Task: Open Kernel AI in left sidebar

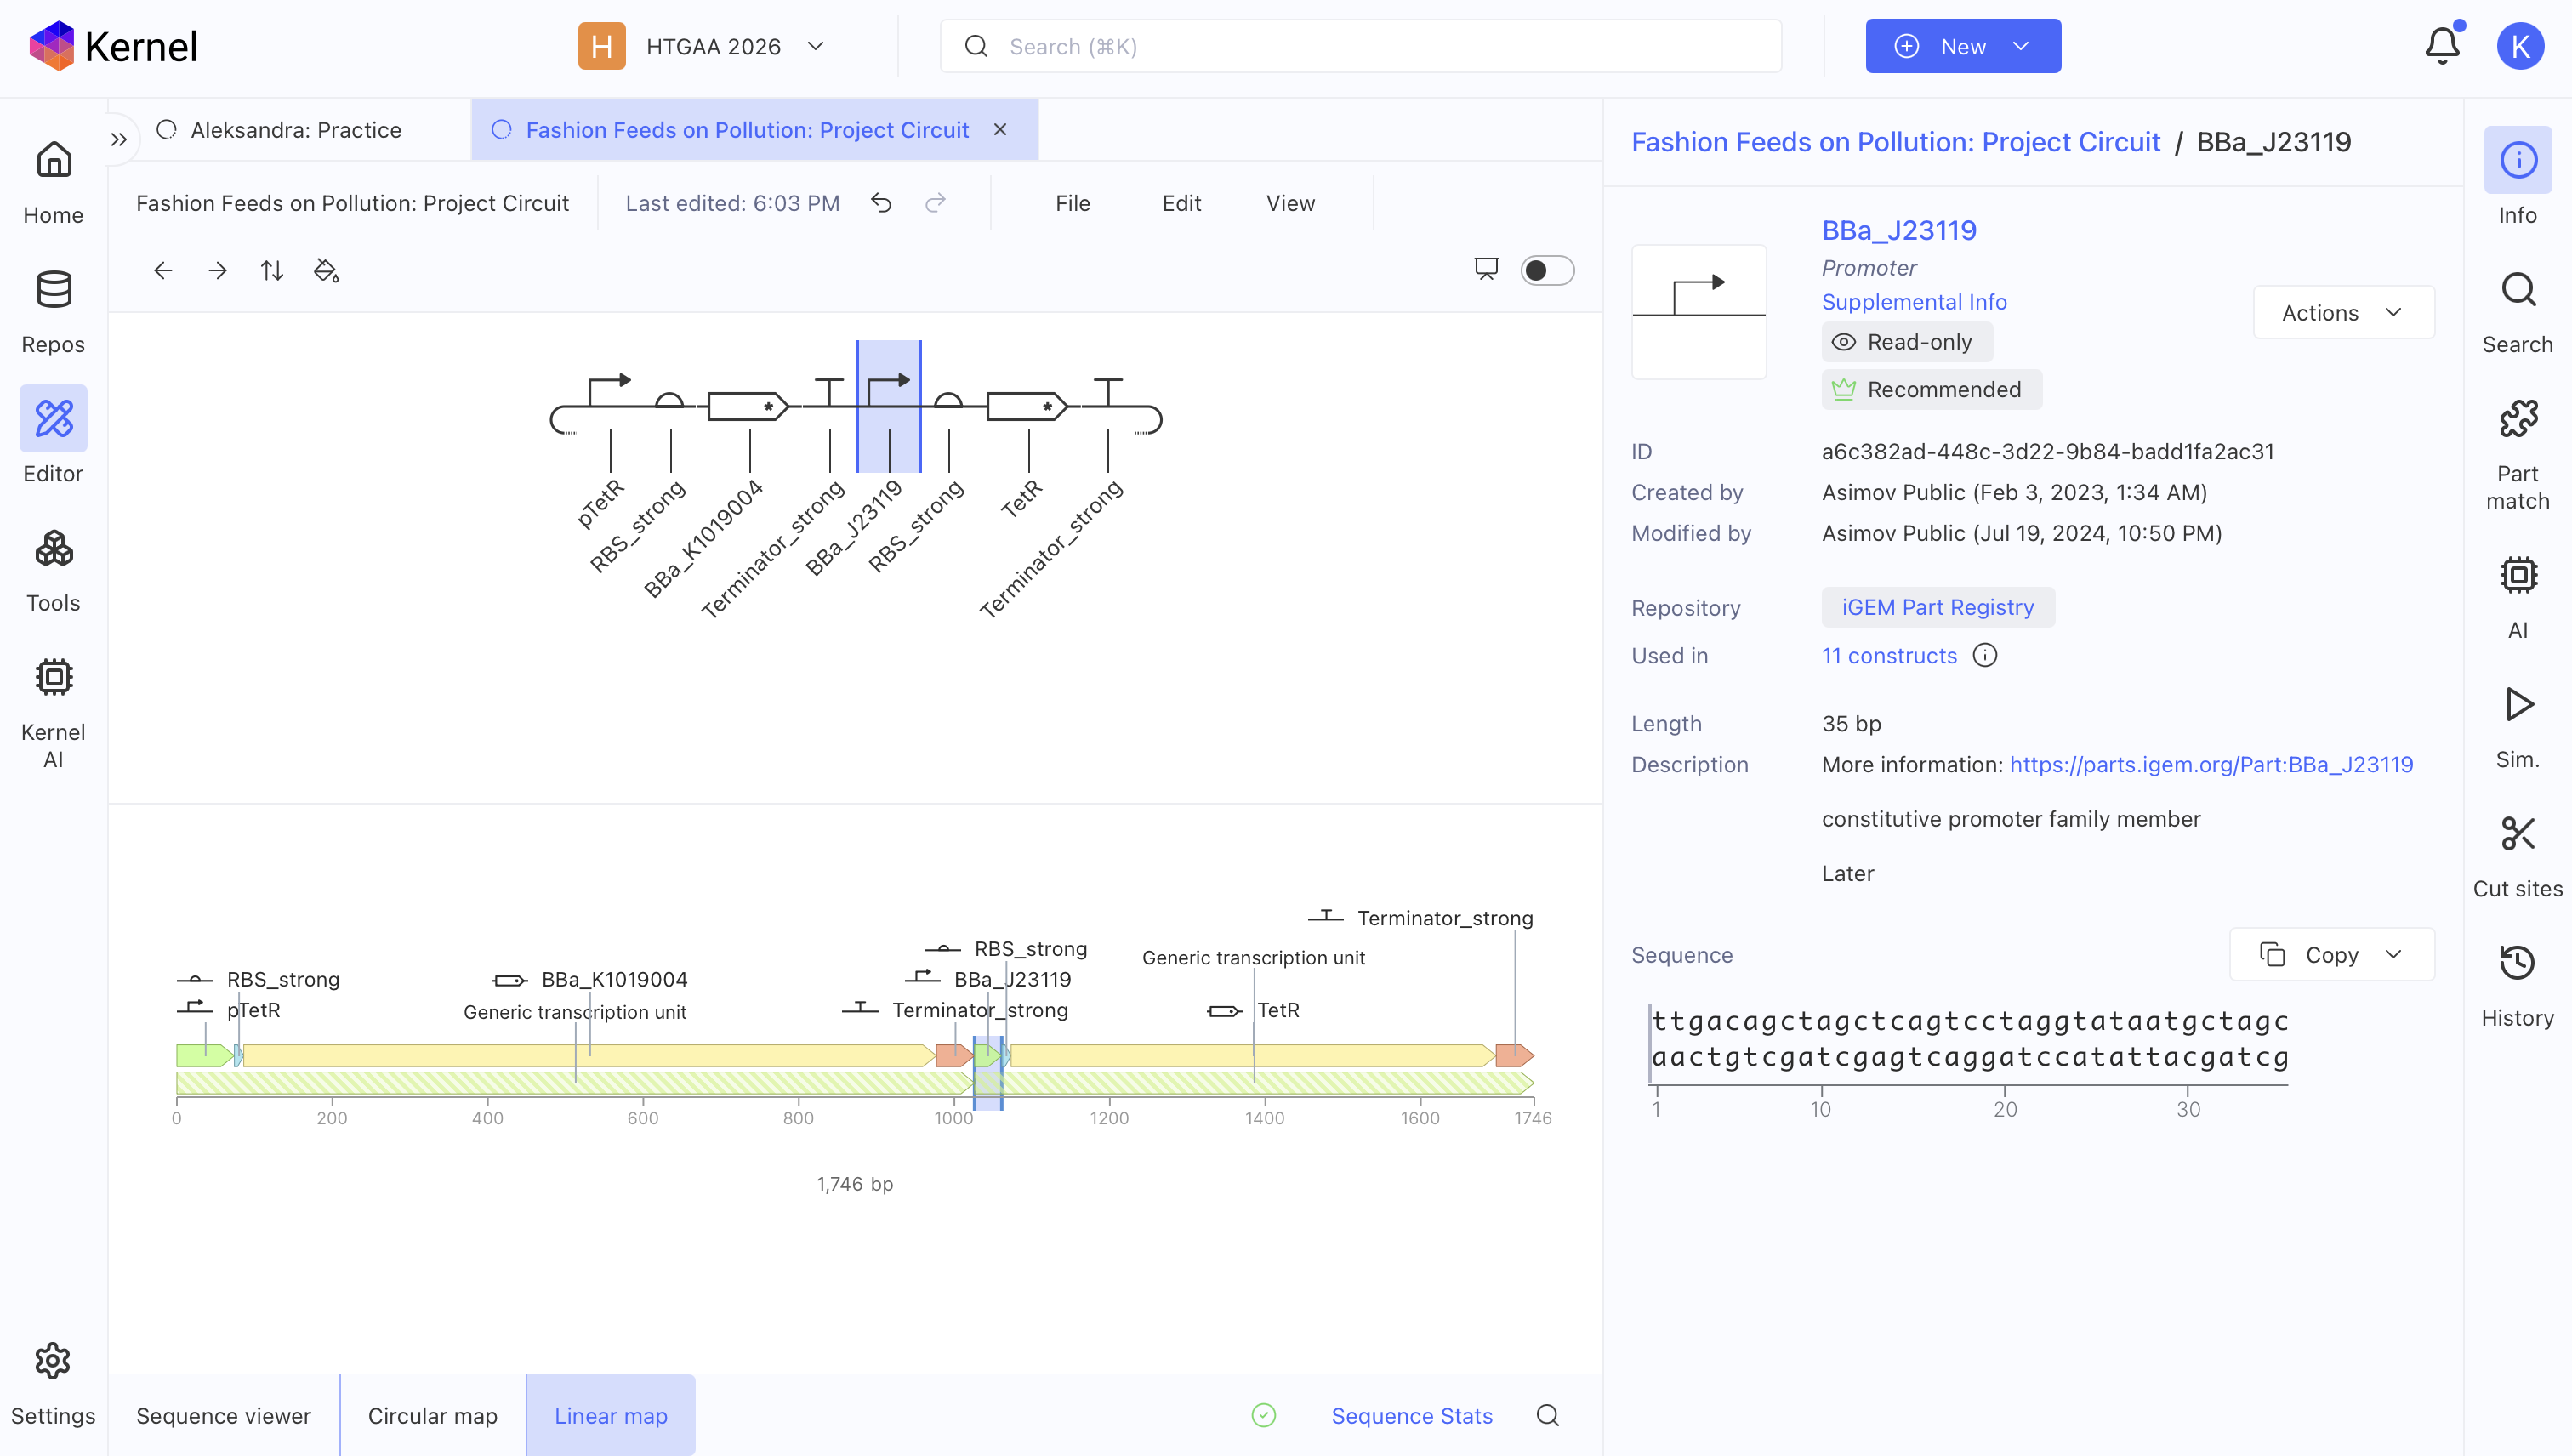Action: (x=53, y=712)
